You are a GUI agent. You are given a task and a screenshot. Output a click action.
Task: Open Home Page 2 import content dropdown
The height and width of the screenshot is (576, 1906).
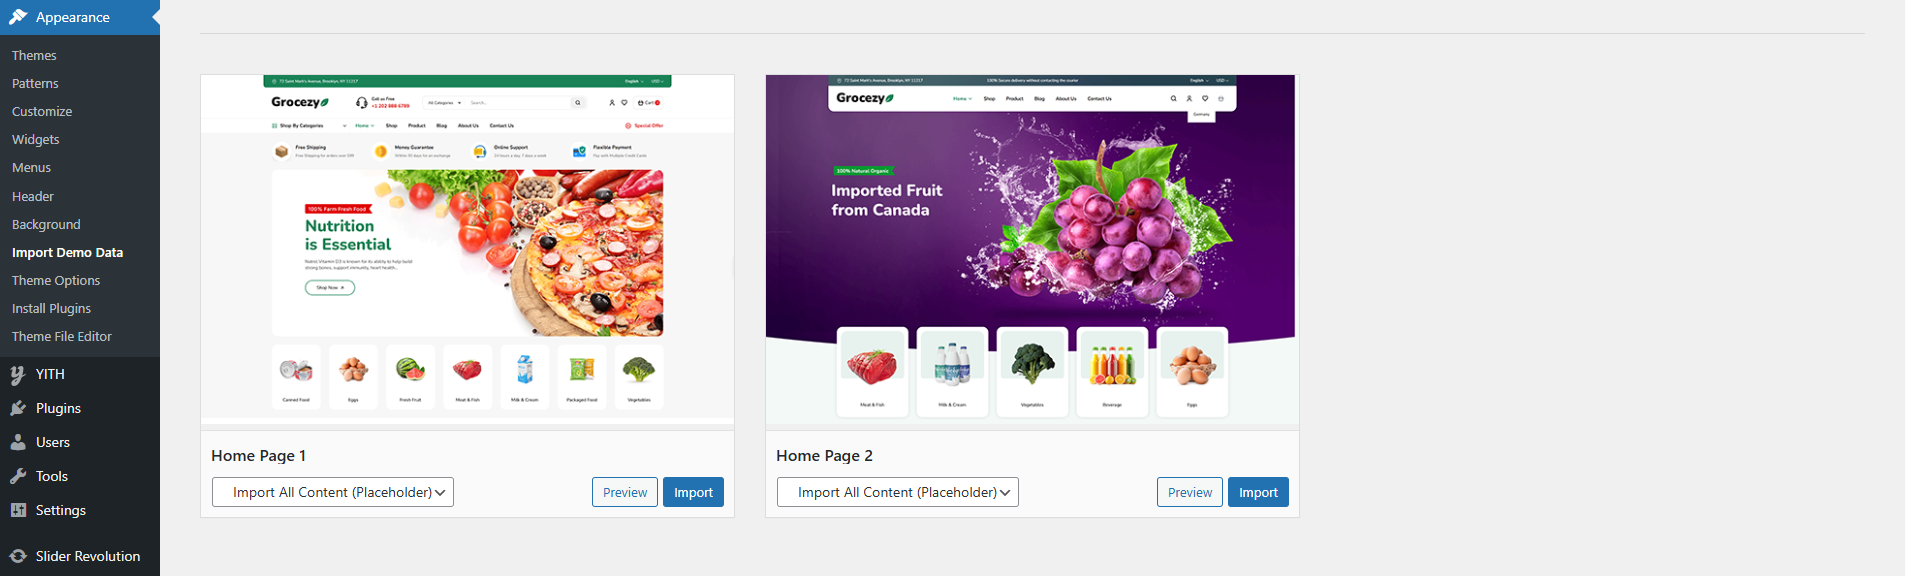898,492
